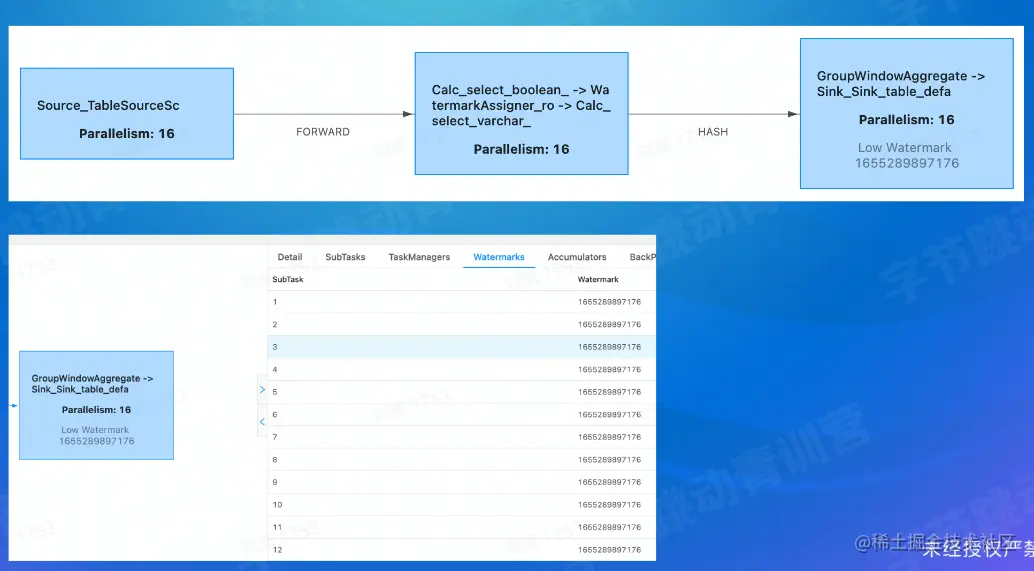Open the TaskManagers tab
The height and width of the screenshot is (571, 1034).
click(x=419, y=257)
